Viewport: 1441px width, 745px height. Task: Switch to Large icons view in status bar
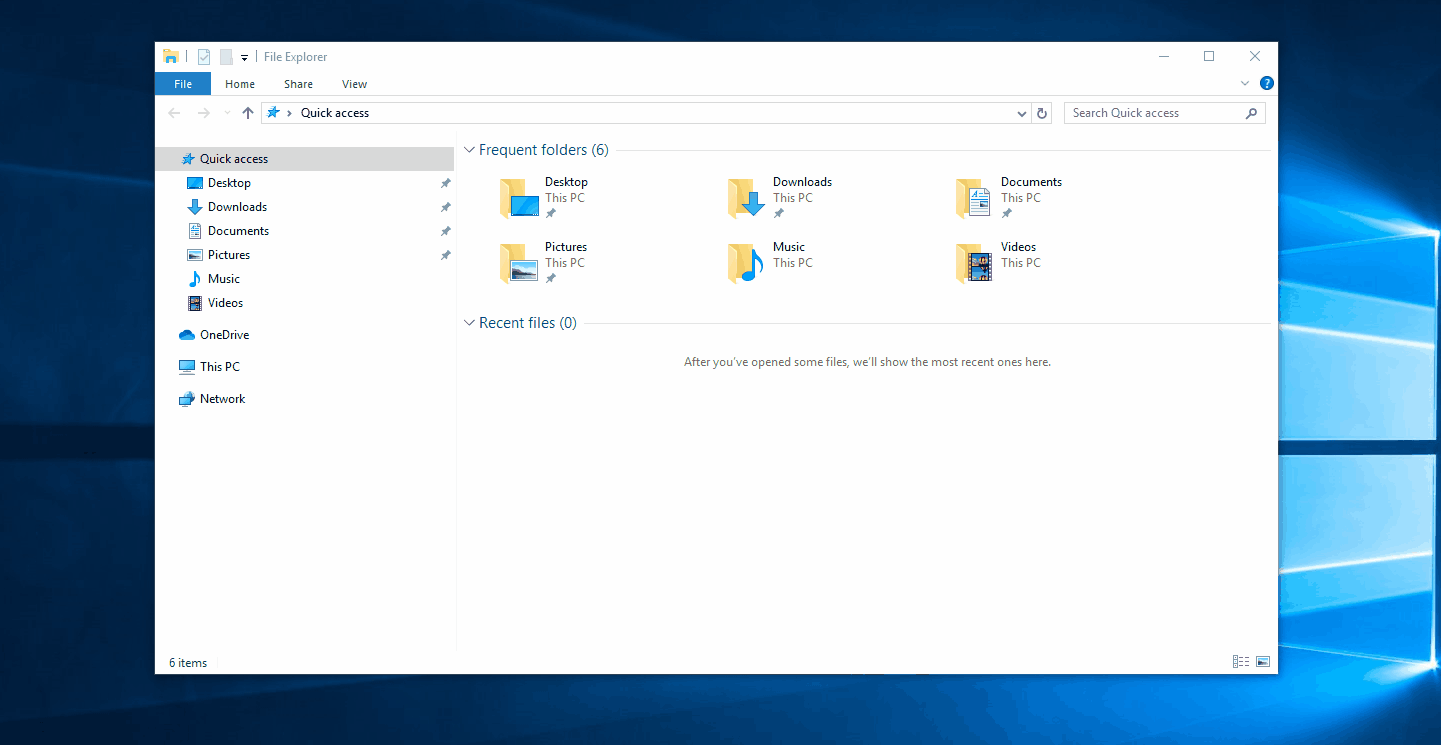(x=1263, y=662)
